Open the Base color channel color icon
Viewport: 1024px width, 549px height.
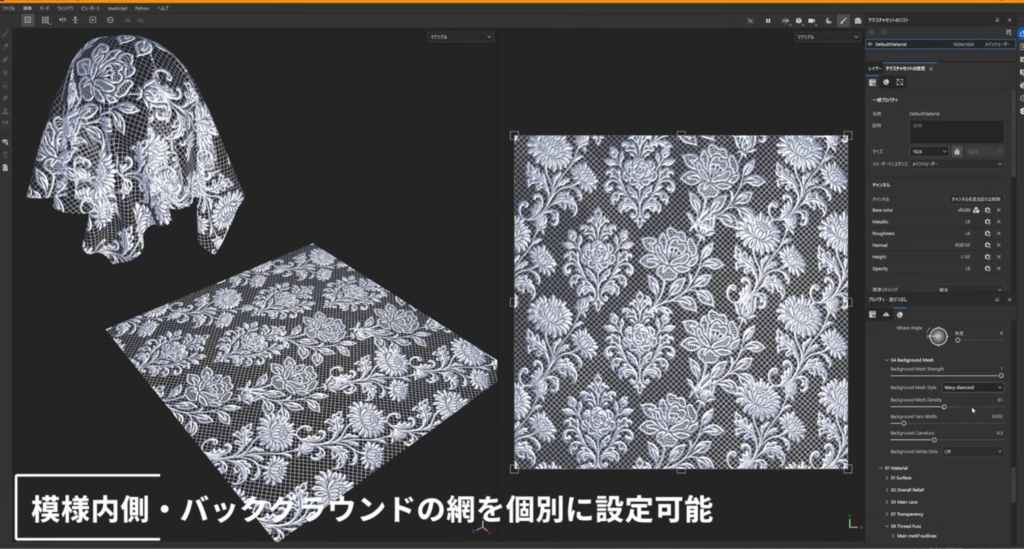[976, 210]
